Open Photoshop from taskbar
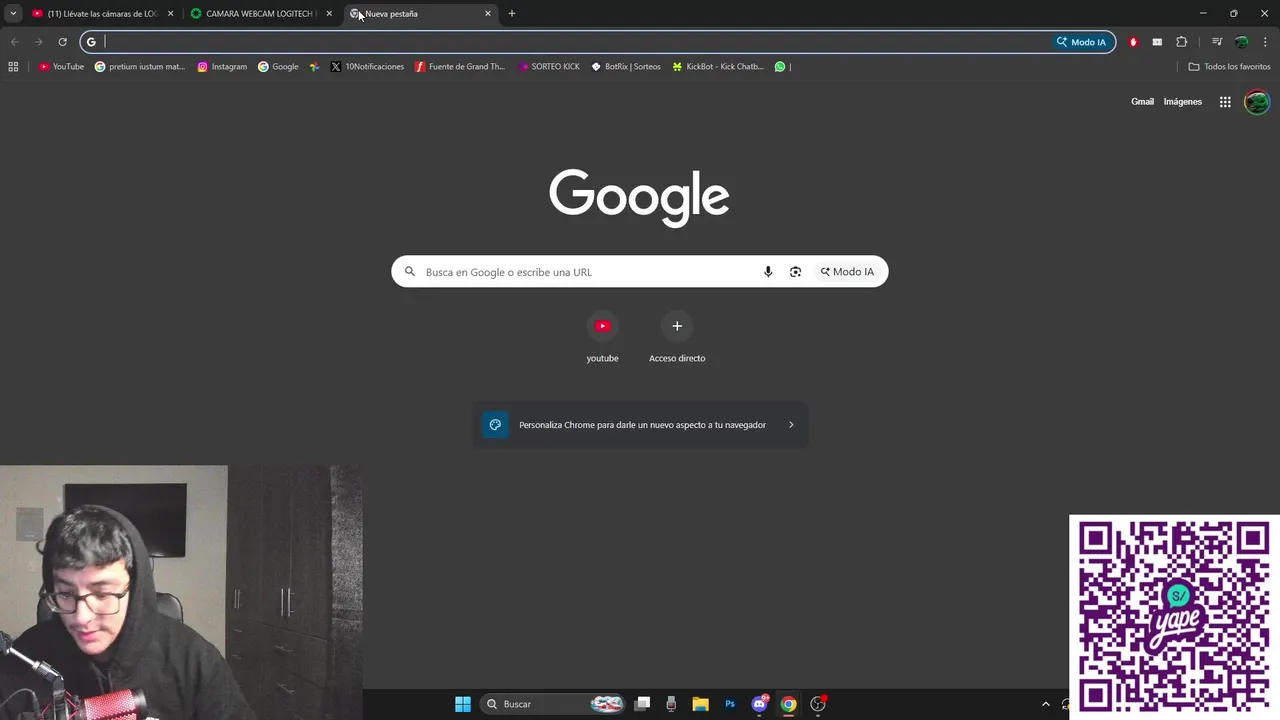 click(x=730, y=704)
